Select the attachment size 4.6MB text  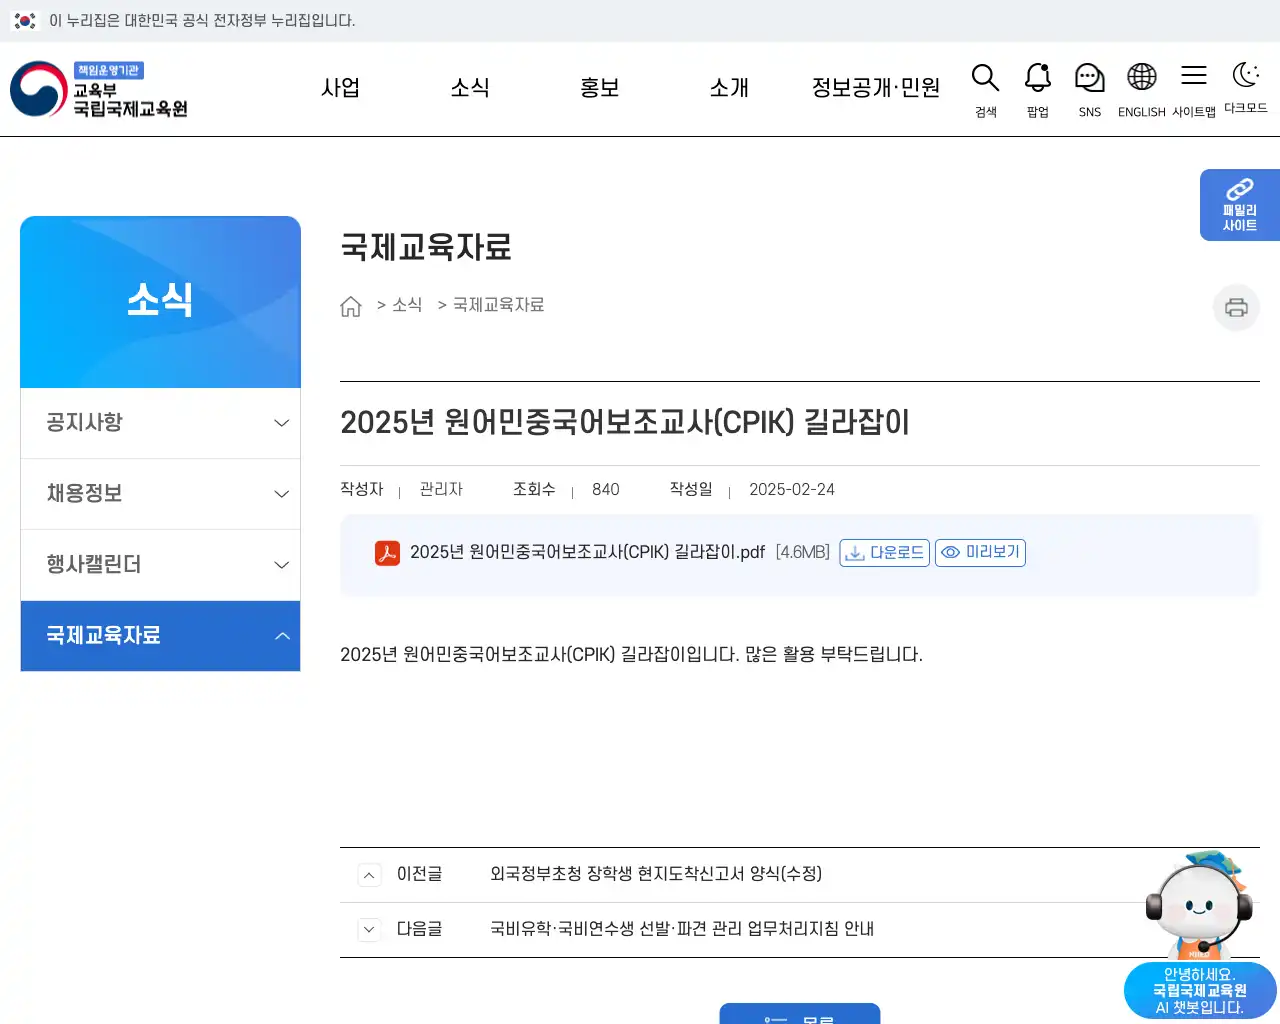tap(803, 552)
